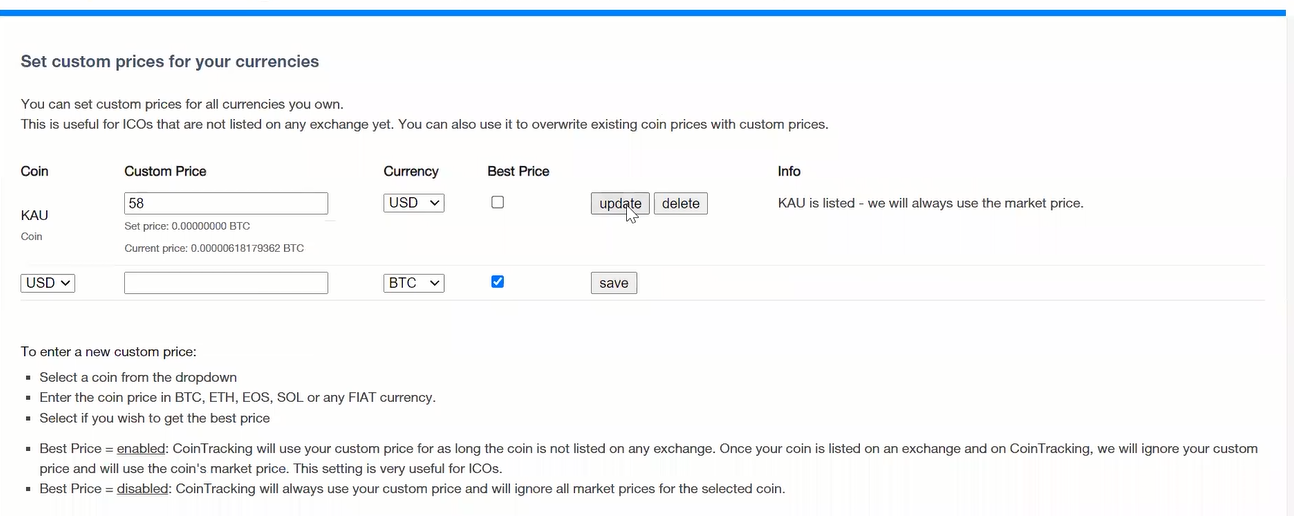Select the Custom Price column header
Screen dimensions: 1294x516
click(165, 171)
